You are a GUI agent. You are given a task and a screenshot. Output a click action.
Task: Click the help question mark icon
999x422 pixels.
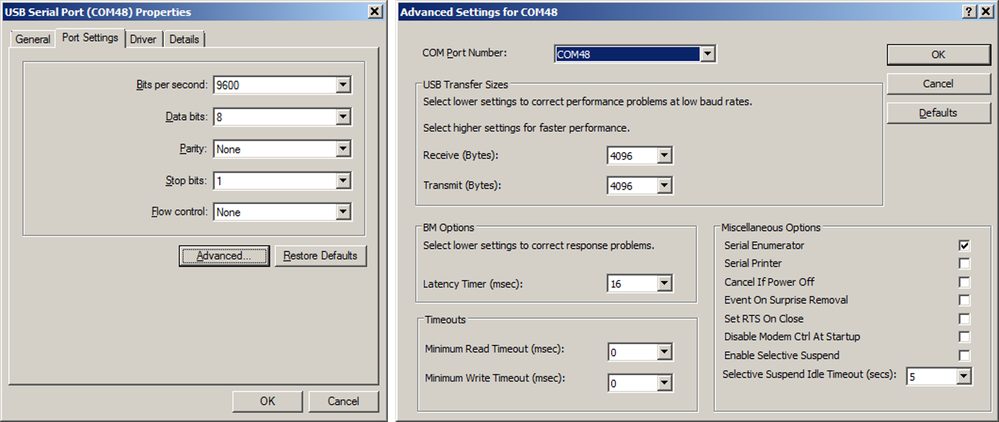969,10
